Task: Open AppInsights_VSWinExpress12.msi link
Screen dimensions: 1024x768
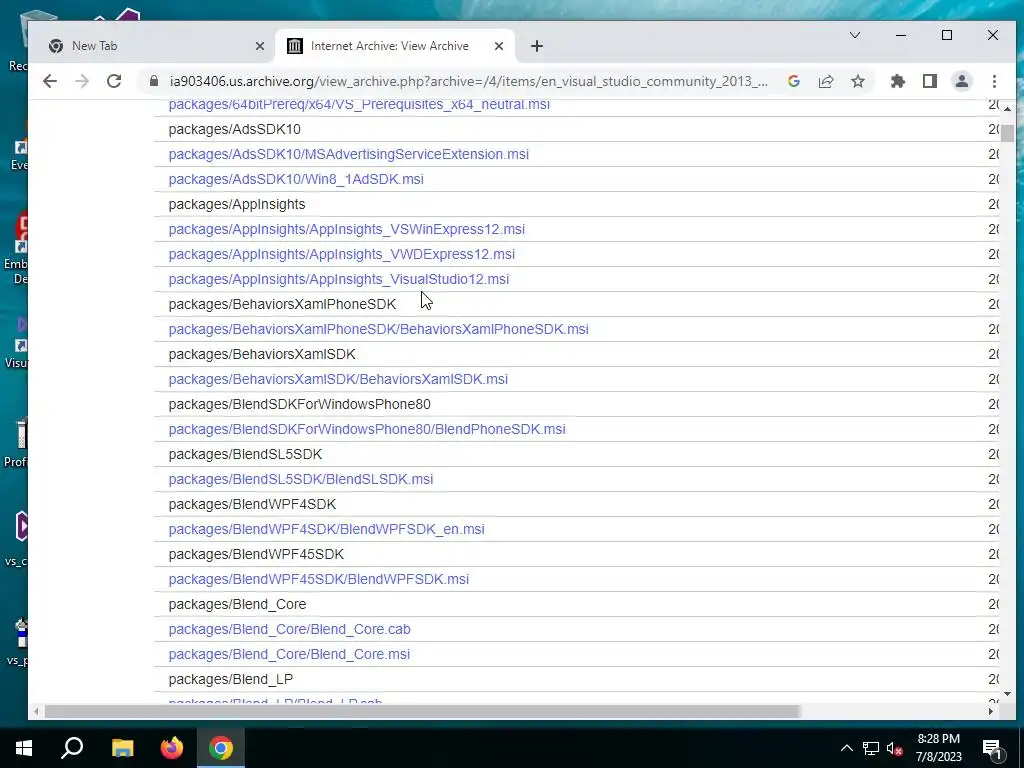Action: (346, 229)
